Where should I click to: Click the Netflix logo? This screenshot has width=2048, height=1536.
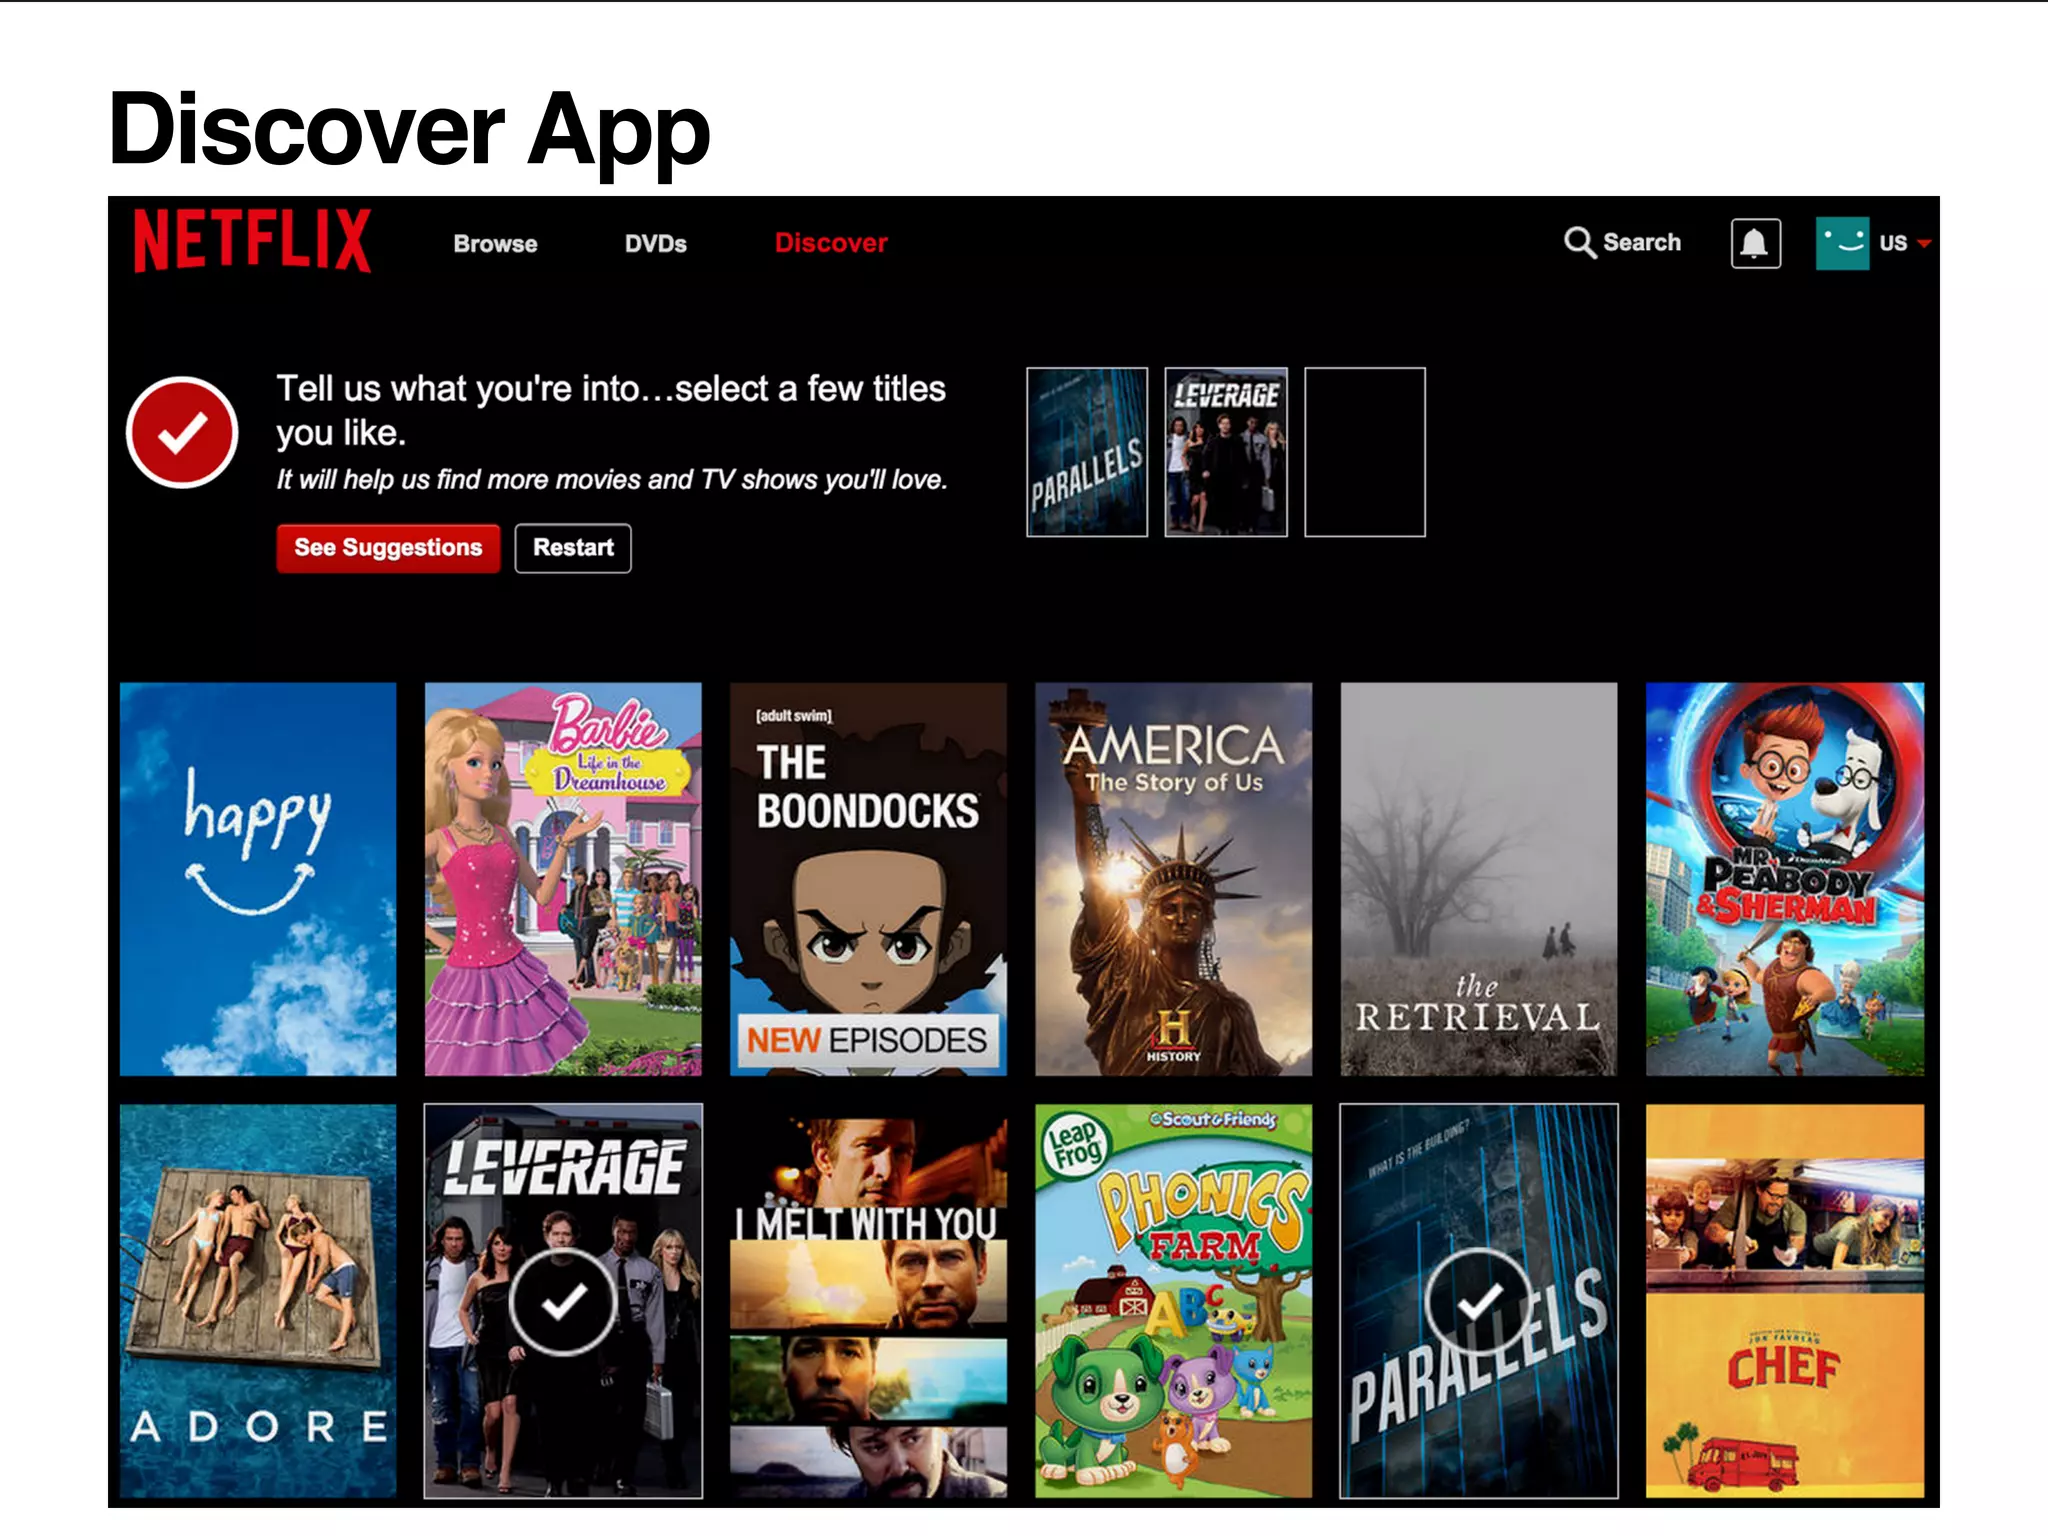(x=252, y=240)
